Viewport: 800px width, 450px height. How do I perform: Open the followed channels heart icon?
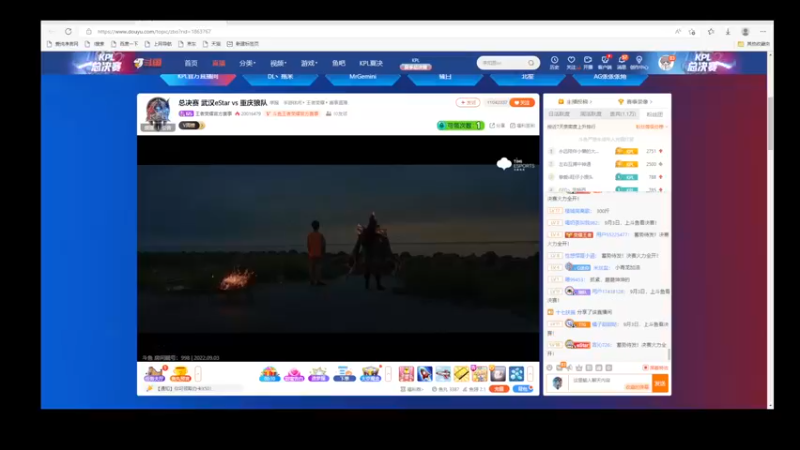click(x=571, y=62)
